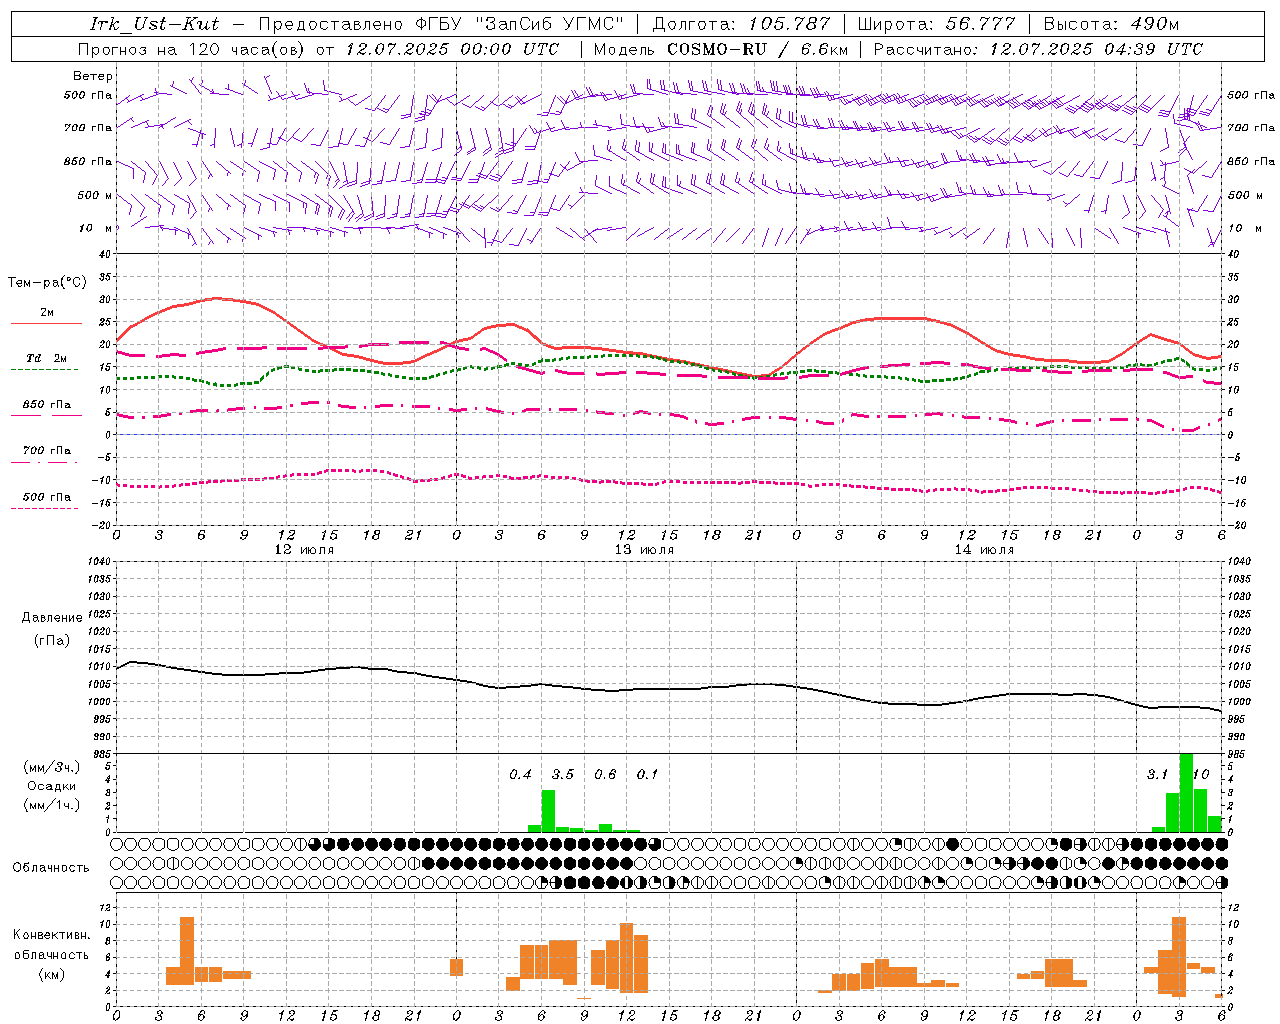Image resolution: width=1280 pixels, height=1024 pixels.
Task: Click the ФГБУ "ЗапСиб УГМС" provider text
Action: point(519,24)
